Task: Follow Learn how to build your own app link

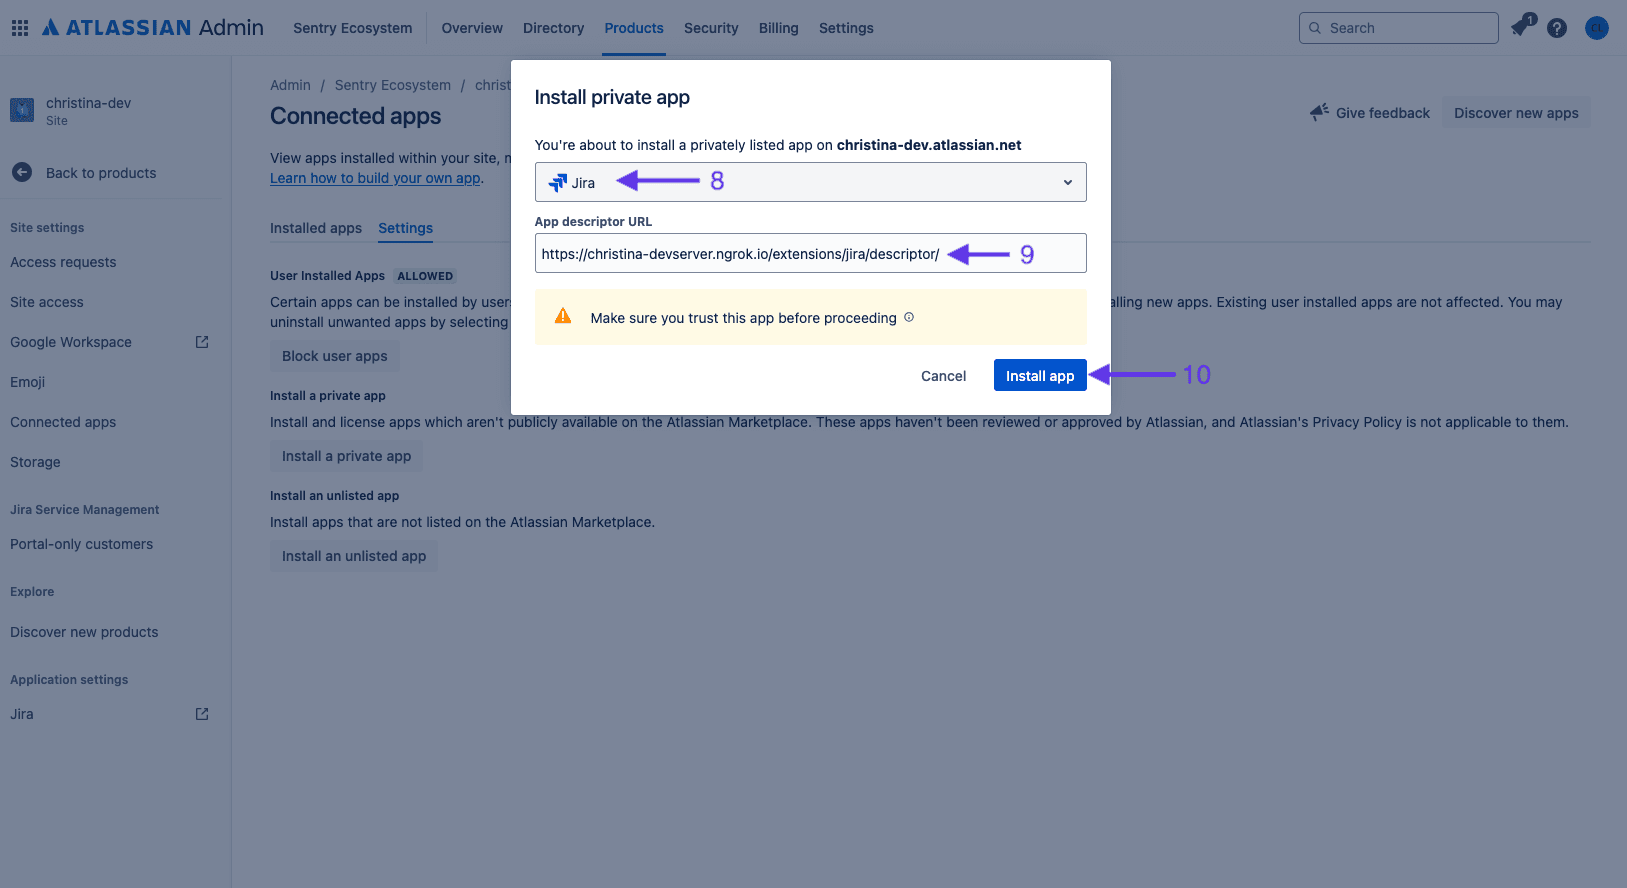Action: (375, 178)
